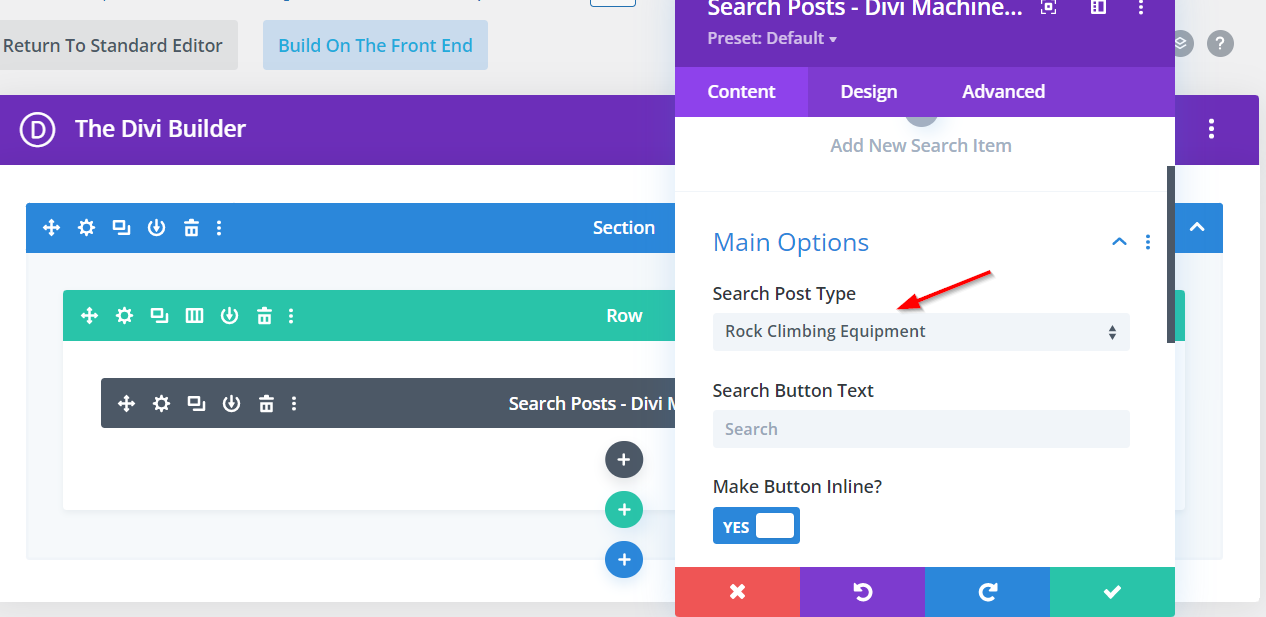Click Return To Standard Editor button

point(113,46)
